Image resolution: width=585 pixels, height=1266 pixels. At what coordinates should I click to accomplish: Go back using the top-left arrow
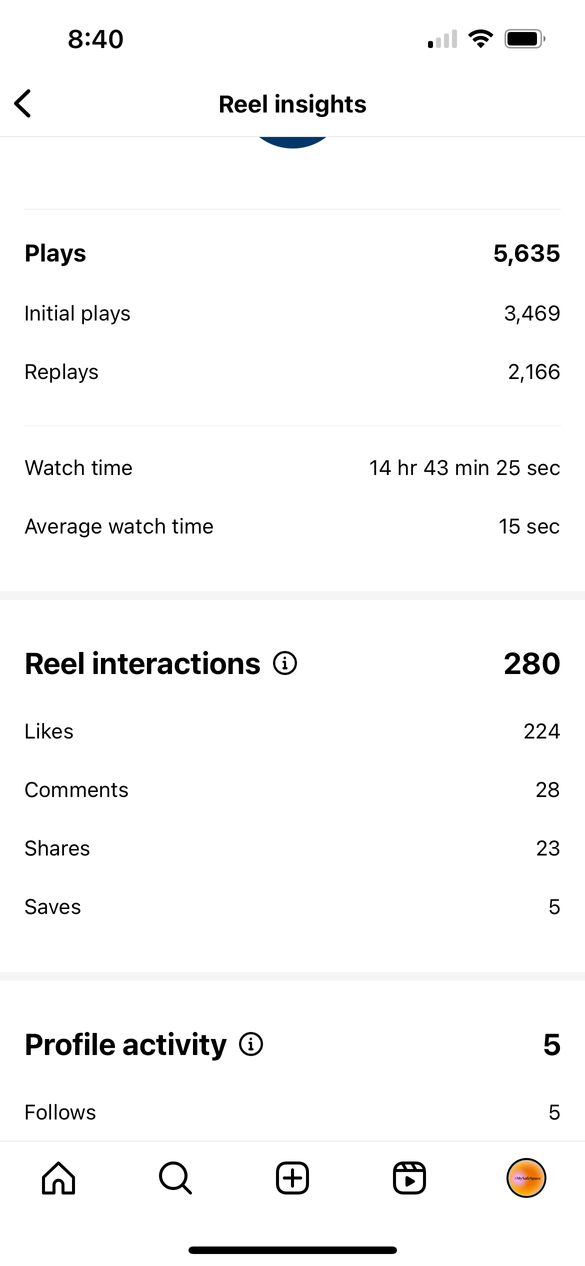(x=23, y=103)
